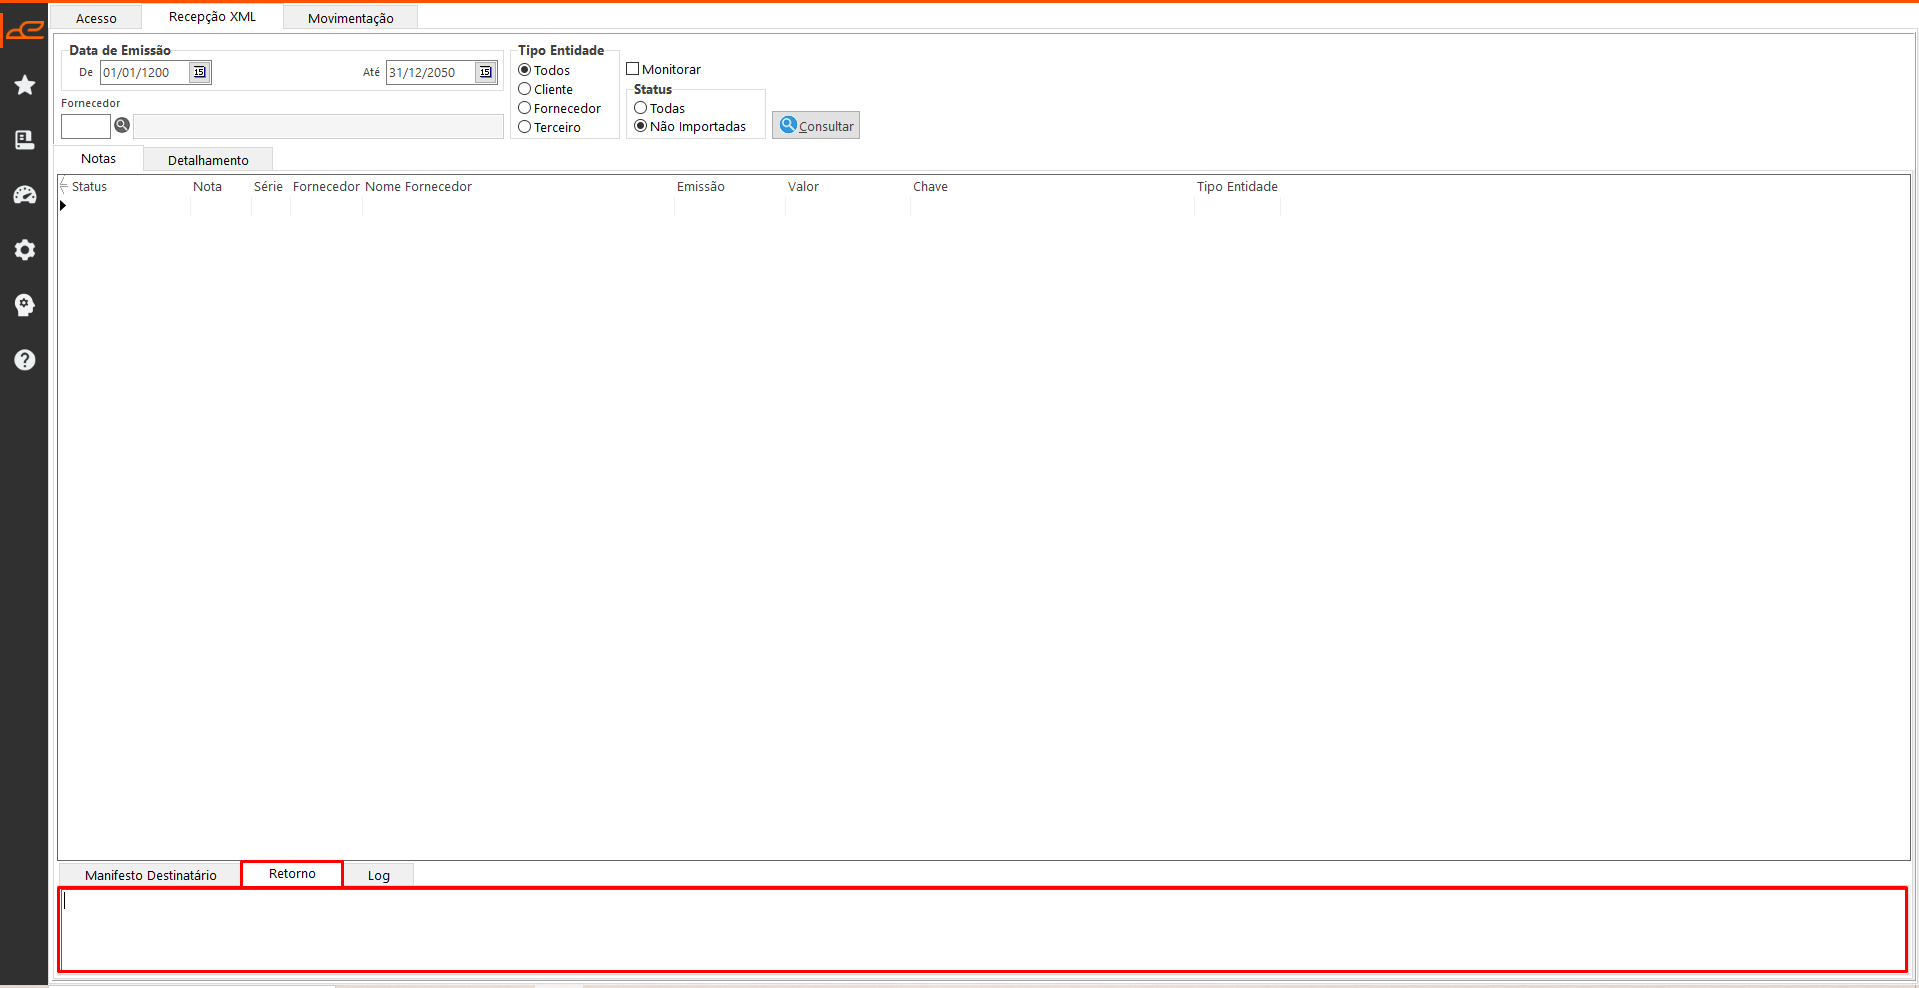Choose the Terceiro radio option
Viewport: 1919px width, 988px height.
point(525,127)
